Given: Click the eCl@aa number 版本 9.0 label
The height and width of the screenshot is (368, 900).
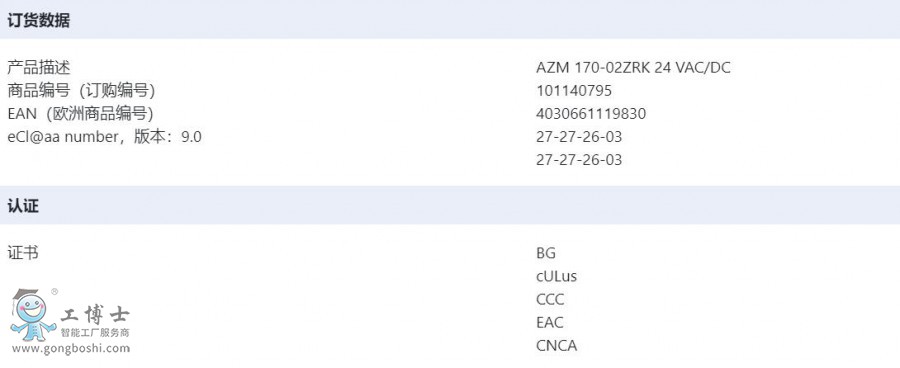Looking at the screenshot, I should [x=104, y=137].
